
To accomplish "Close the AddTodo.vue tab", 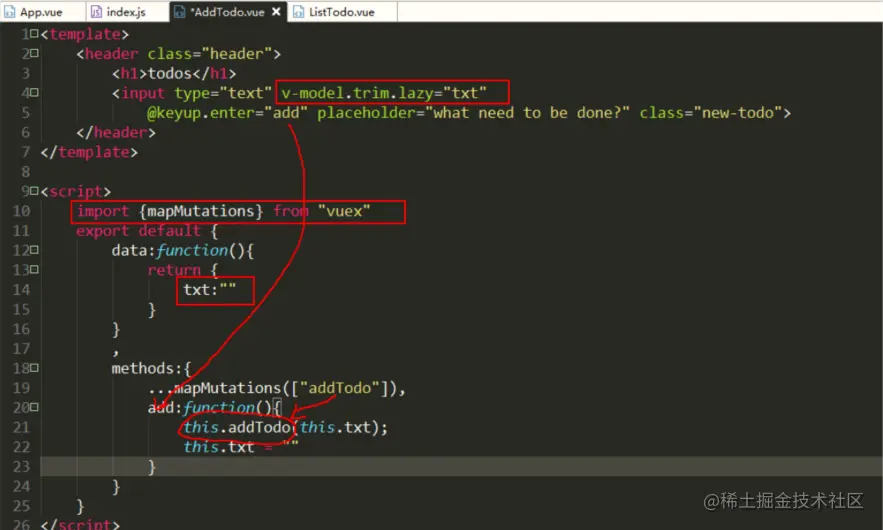I will point(276,11).
